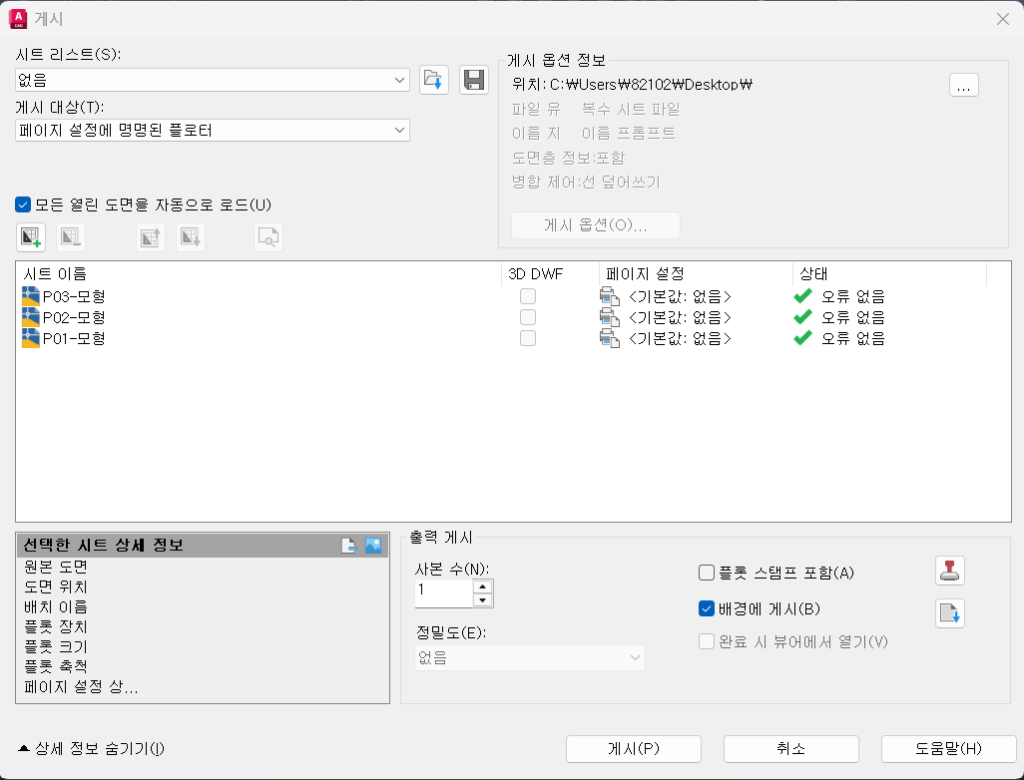The image size is (1024, 780).
Task: Click the move sheet down icon
Action: [189, 236]
